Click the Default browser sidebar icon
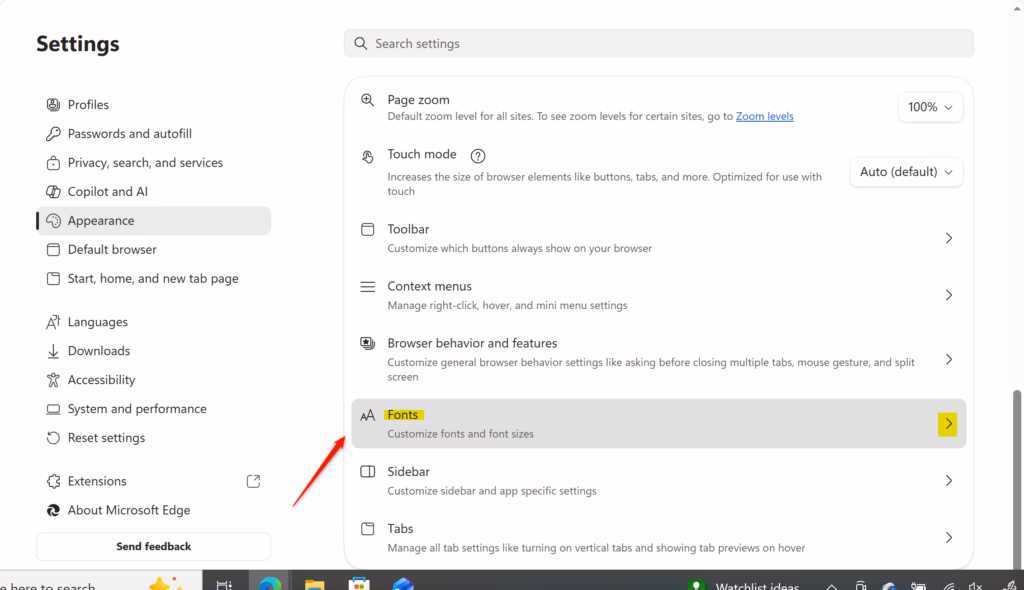Screen dimensions: 1024x590 click(x=53, y=250)
